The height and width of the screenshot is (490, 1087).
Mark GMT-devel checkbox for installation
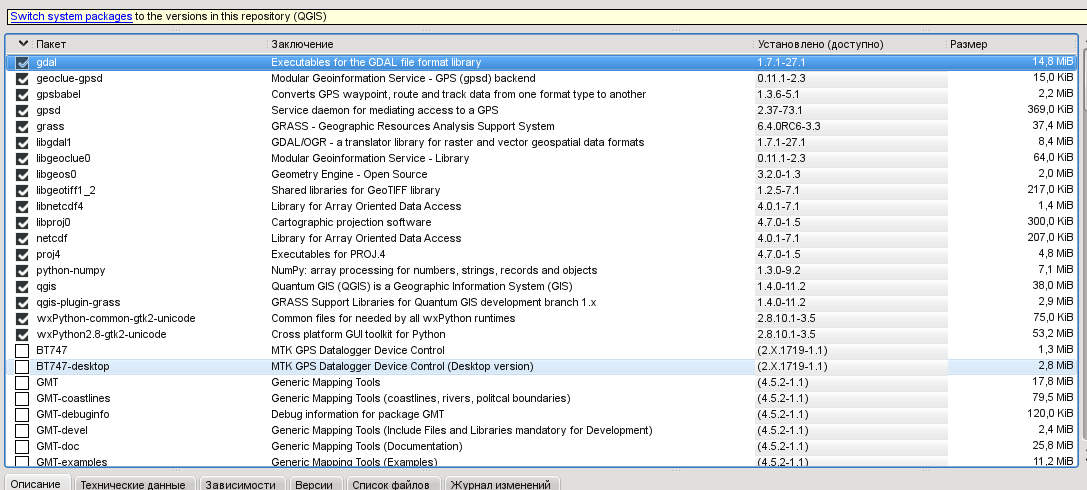click(22, 430)
